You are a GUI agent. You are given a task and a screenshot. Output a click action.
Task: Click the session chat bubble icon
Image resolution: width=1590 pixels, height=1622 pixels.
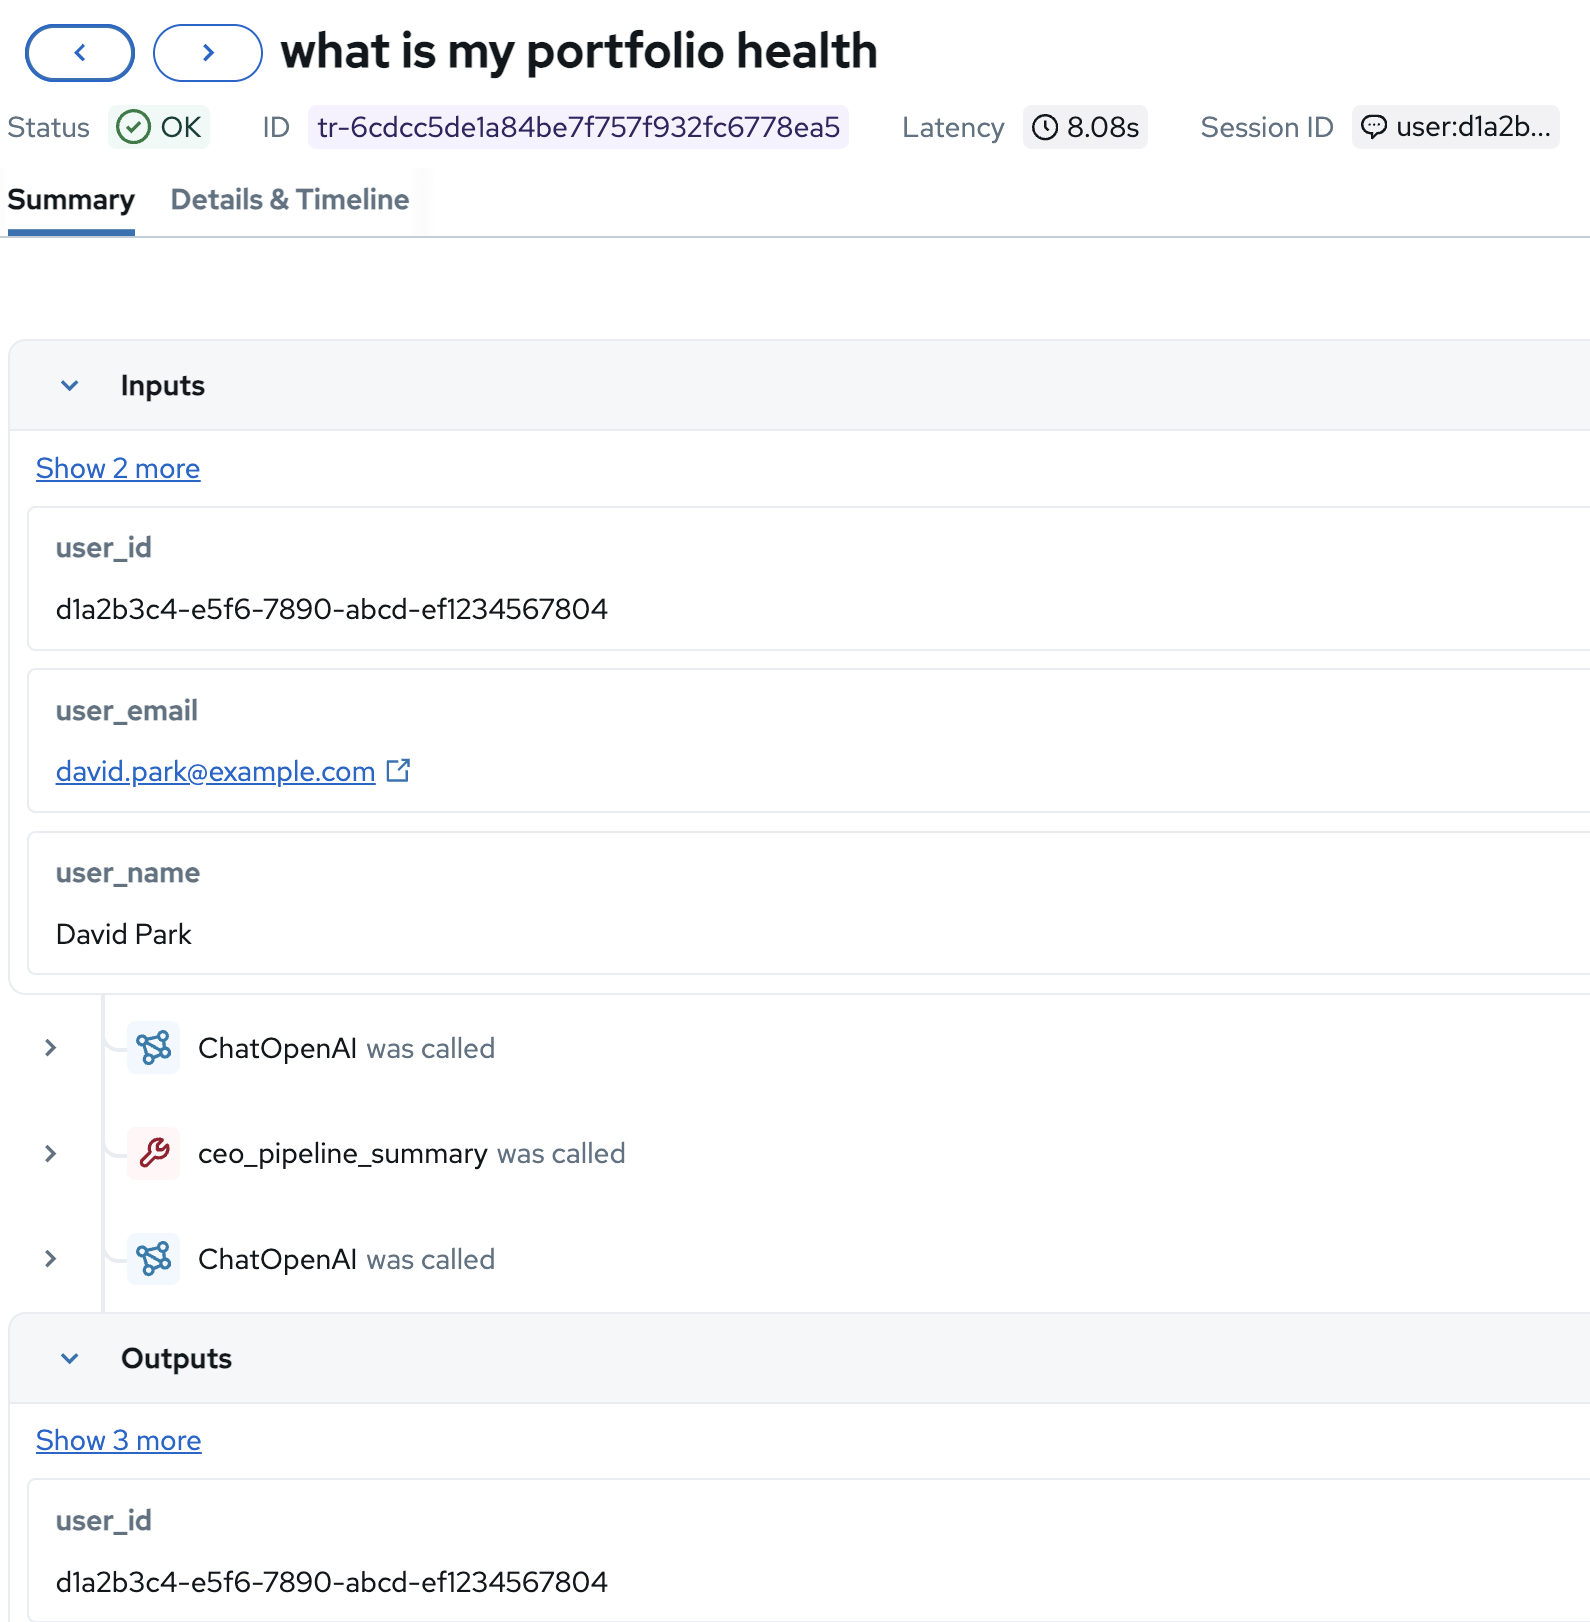[1375, 127]
